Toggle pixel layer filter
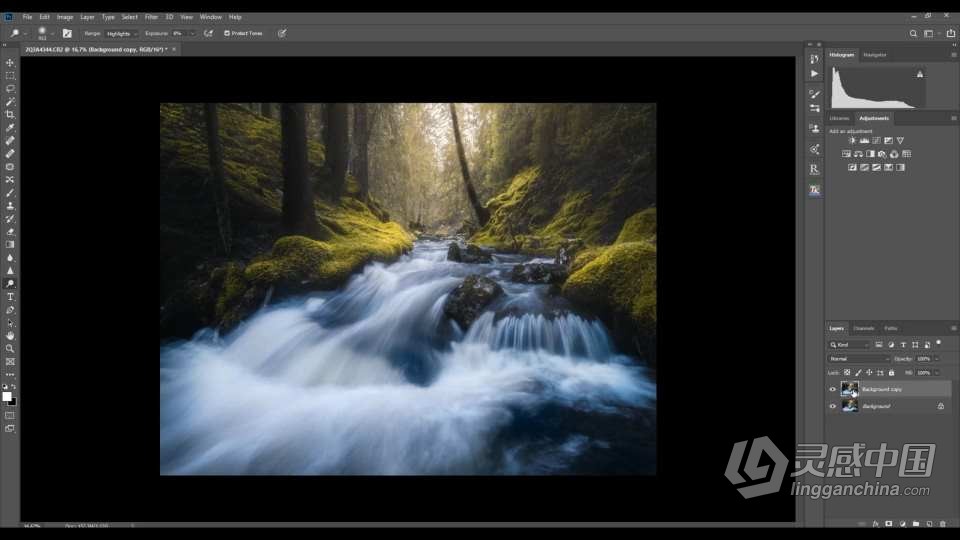Image resolution: width=960 pixels, height=540 pixels. coord(879,345)
